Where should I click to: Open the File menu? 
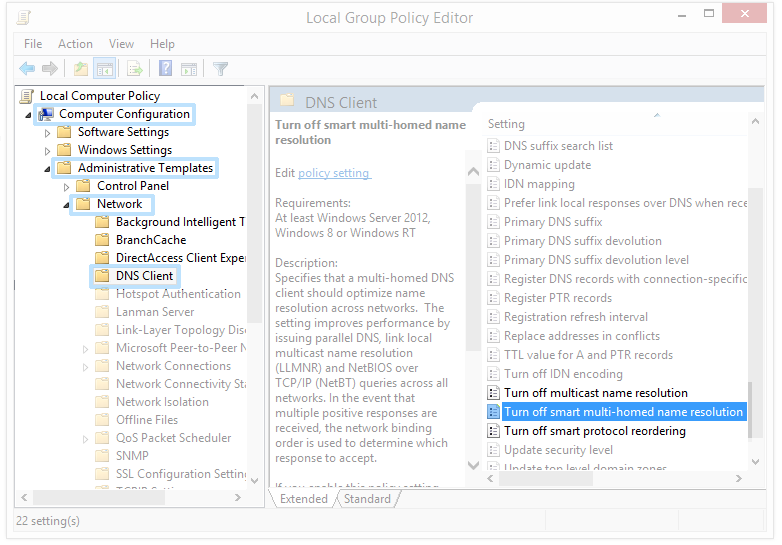(33, 44)
